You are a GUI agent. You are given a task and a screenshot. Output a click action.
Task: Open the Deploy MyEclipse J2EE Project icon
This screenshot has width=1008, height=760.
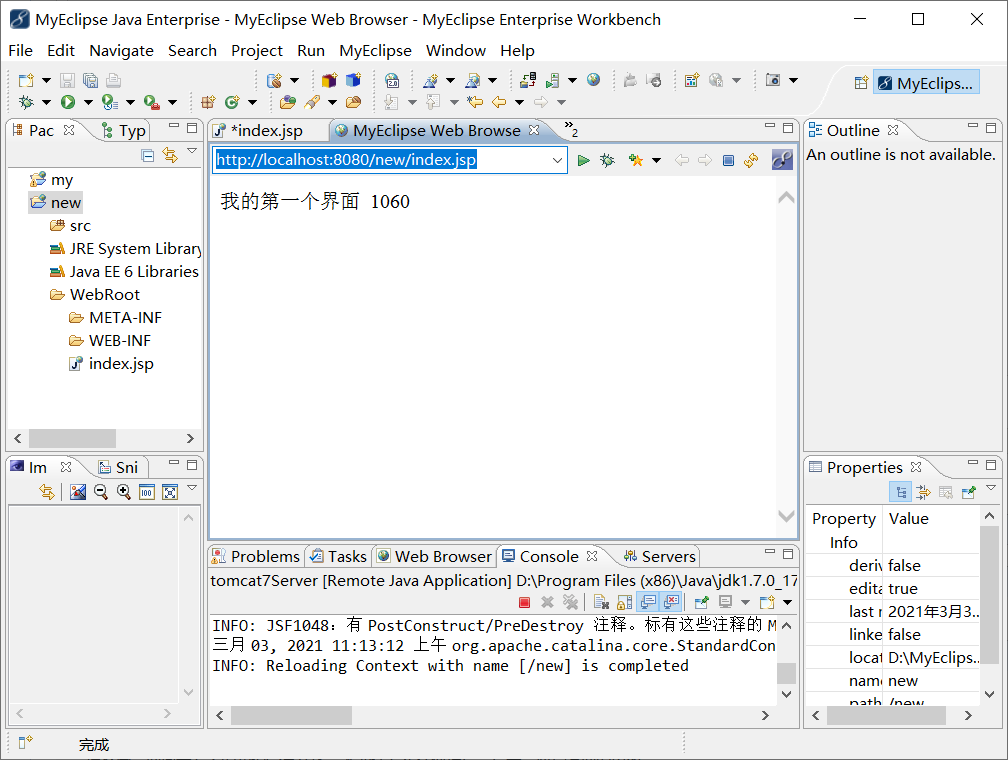[528, 80]
